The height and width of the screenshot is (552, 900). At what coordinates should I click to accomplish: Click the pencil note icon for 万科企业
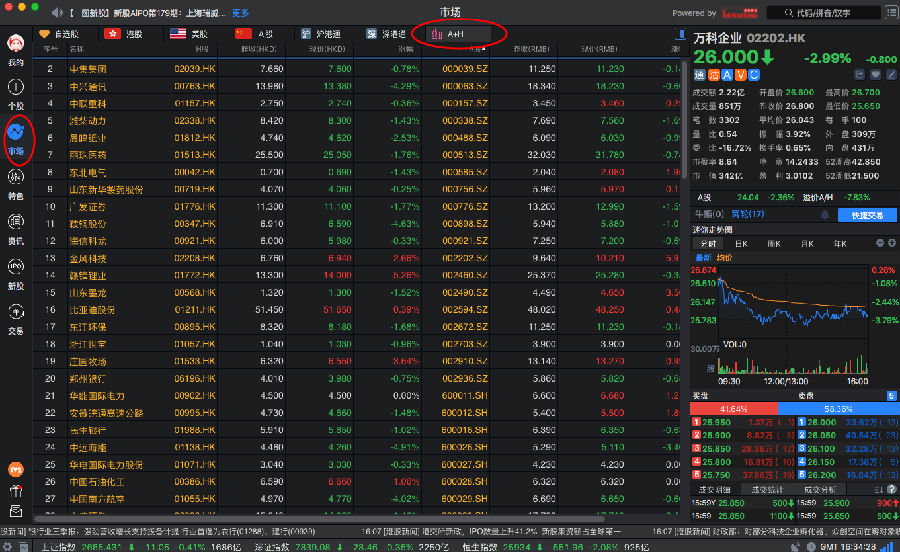(x=891, y=75)
